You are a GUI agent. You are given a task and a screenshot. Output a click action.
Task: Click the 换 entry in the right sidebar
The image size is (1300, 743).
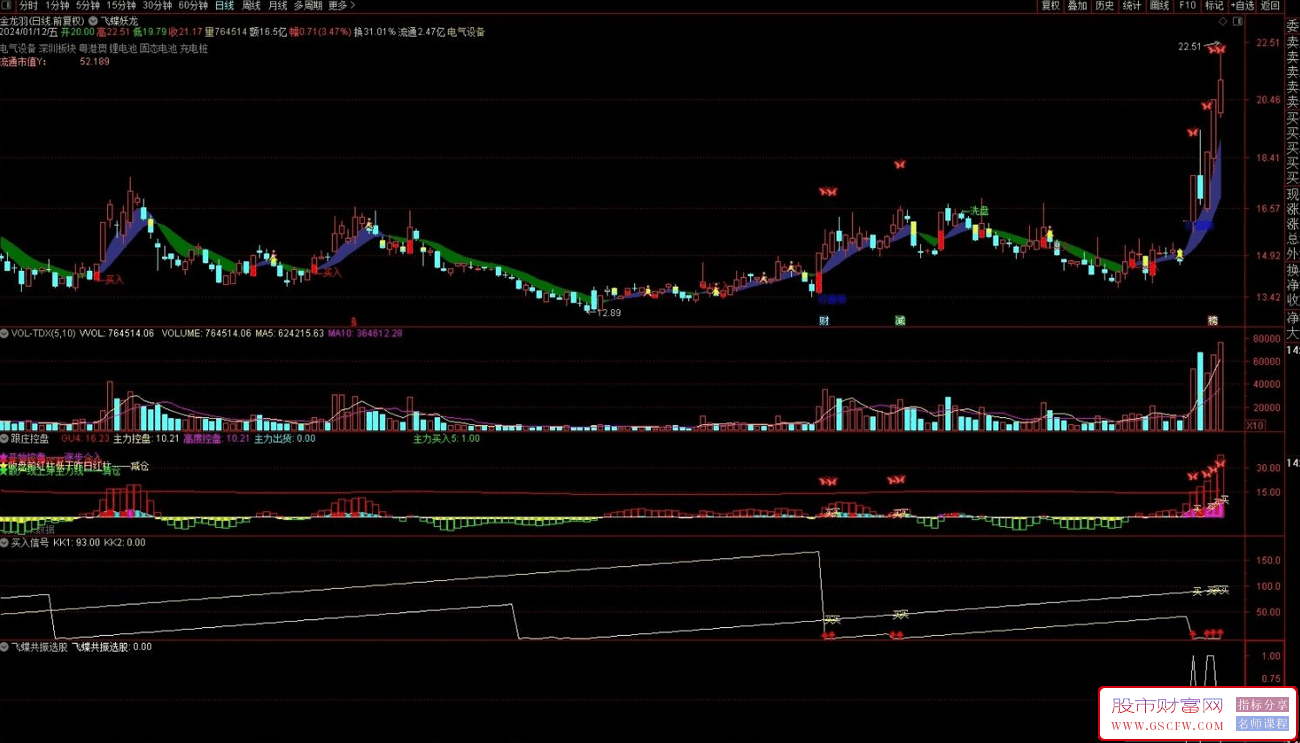pyautogui.click(x=1291, y=270)
